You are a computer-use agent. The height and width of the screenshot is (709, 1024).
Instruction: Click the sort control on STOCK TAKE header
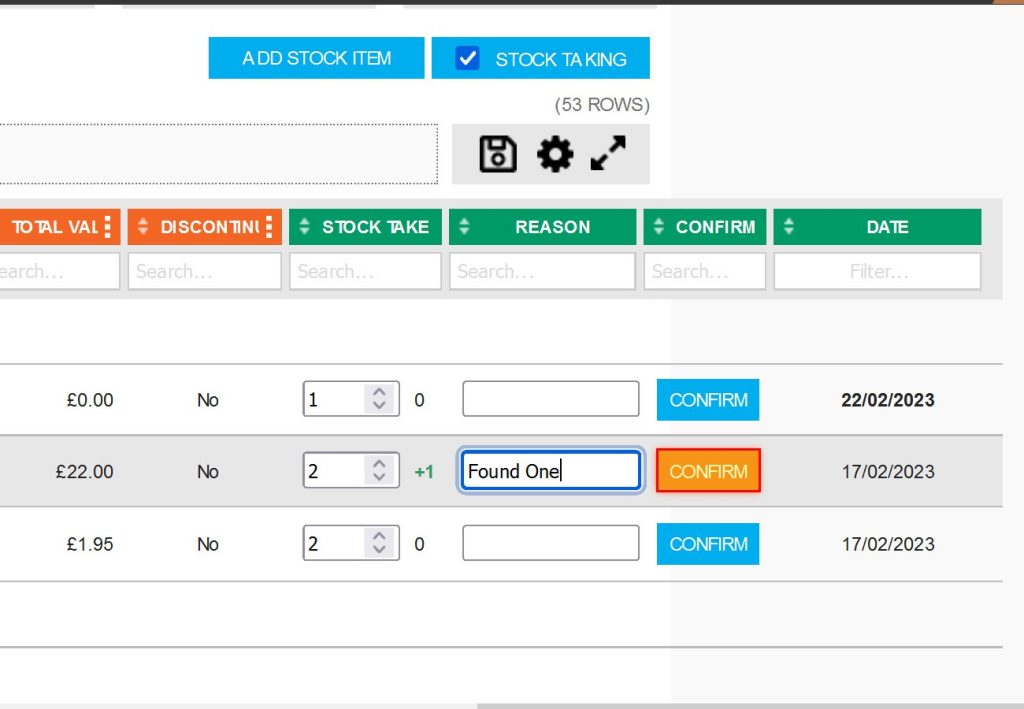pos(303,226)
